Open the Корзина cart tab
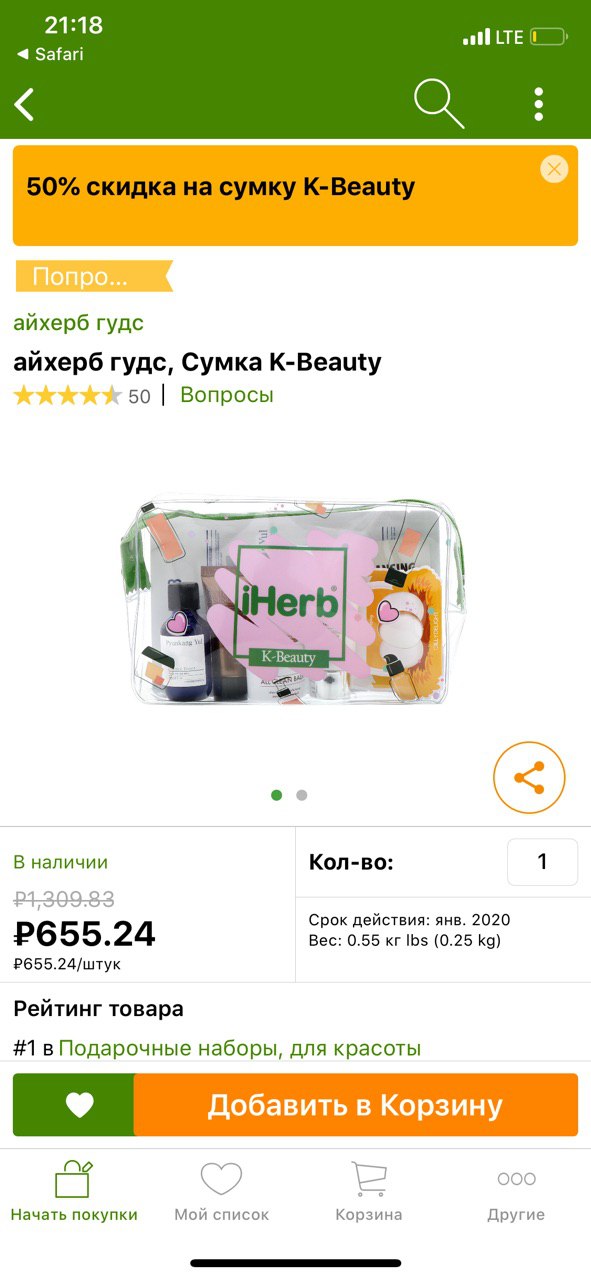The height and width of the screenshot is (1280, 591). [x=369, y=1191]
